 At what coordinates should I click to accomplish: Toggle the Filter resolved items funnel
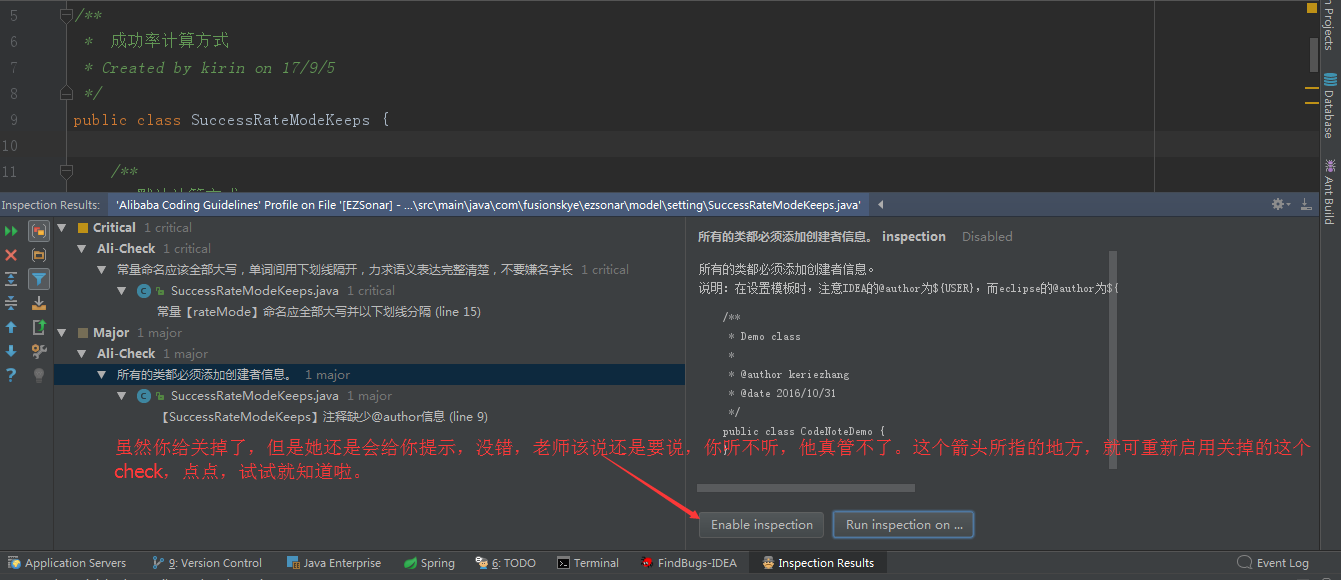[39, 279]
